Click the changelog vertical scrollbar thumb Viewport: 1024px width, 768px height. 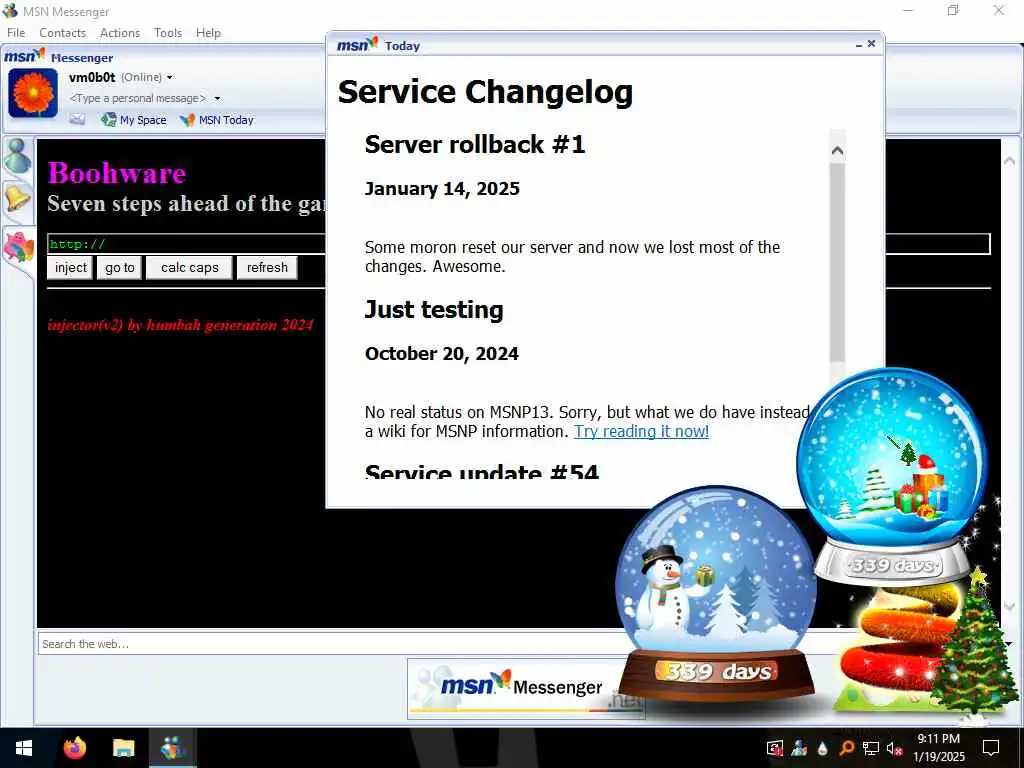[x=837, y=261]
